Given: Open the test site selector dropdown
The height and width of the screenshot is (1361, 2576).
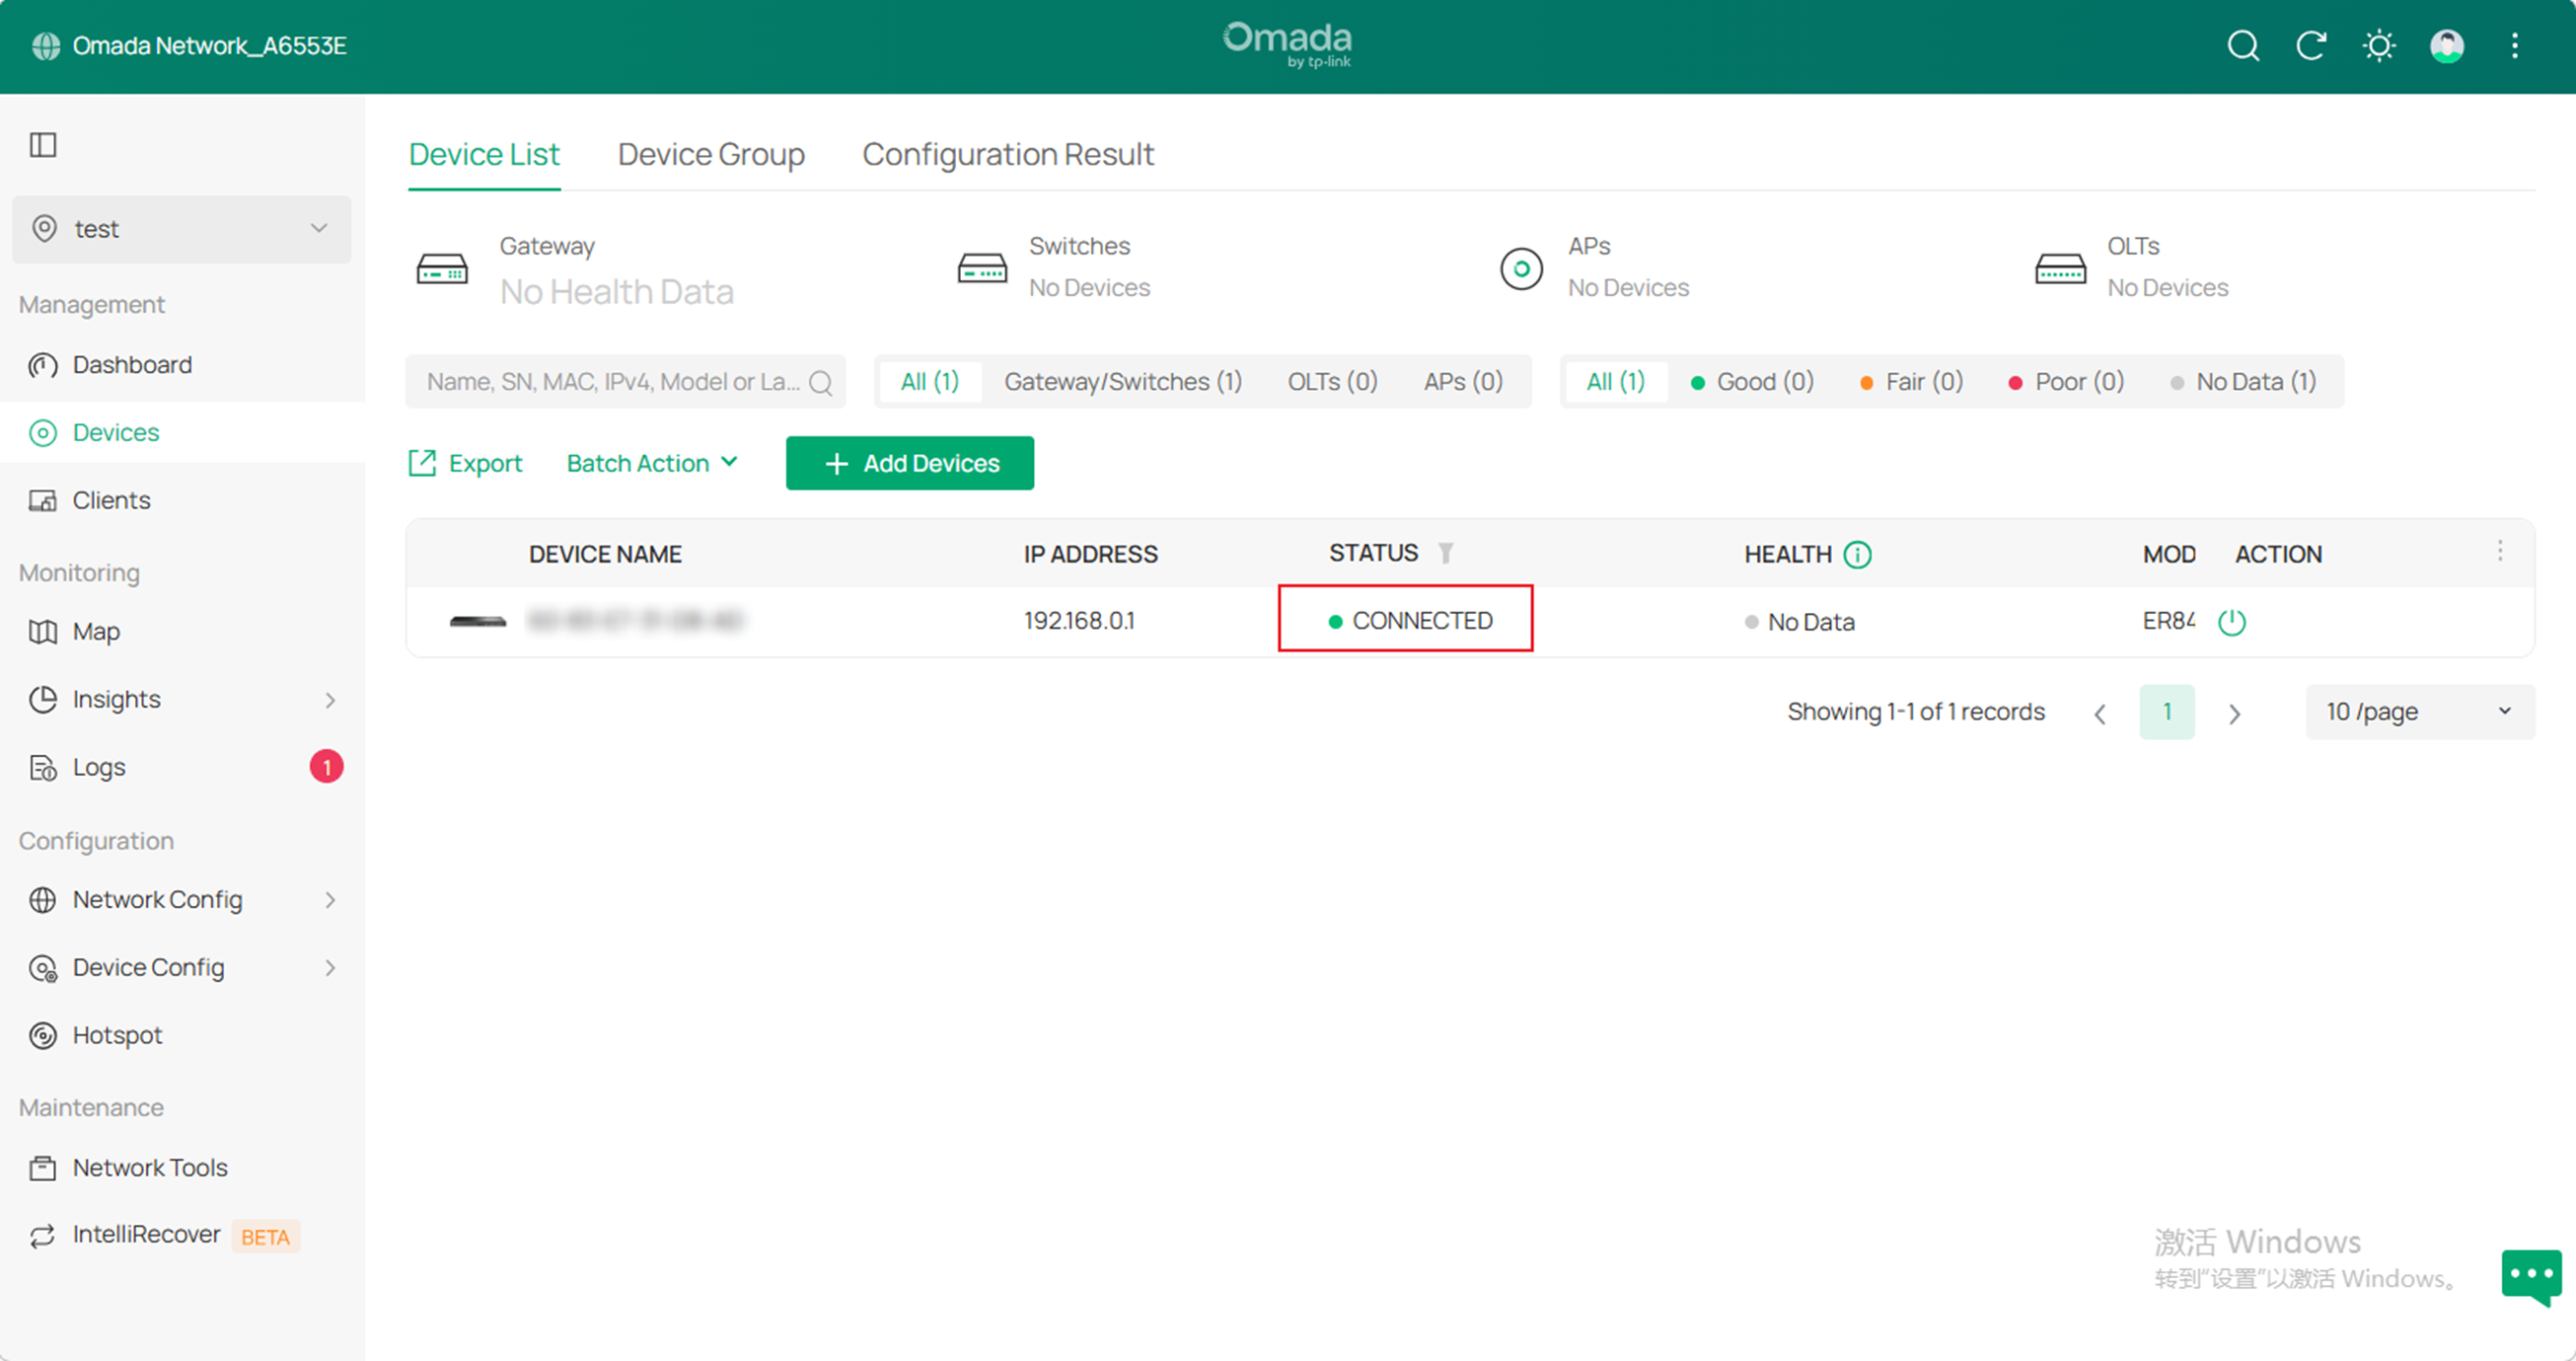Looking at the screenshot, I should coord(182,229).
